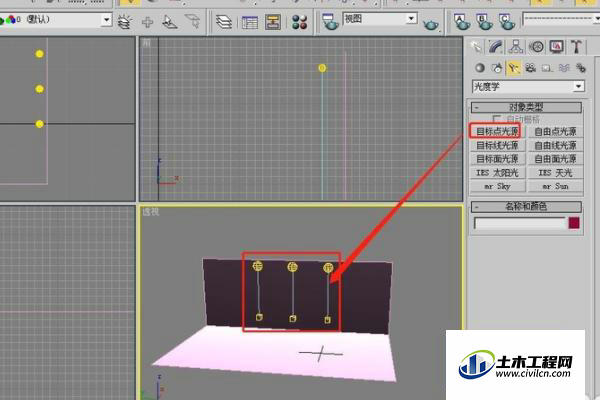Image resolution: width=600 pixels, height=400 pixels.
Task: Click the IES 太阳光 button
Action: (x=497, y=173)
